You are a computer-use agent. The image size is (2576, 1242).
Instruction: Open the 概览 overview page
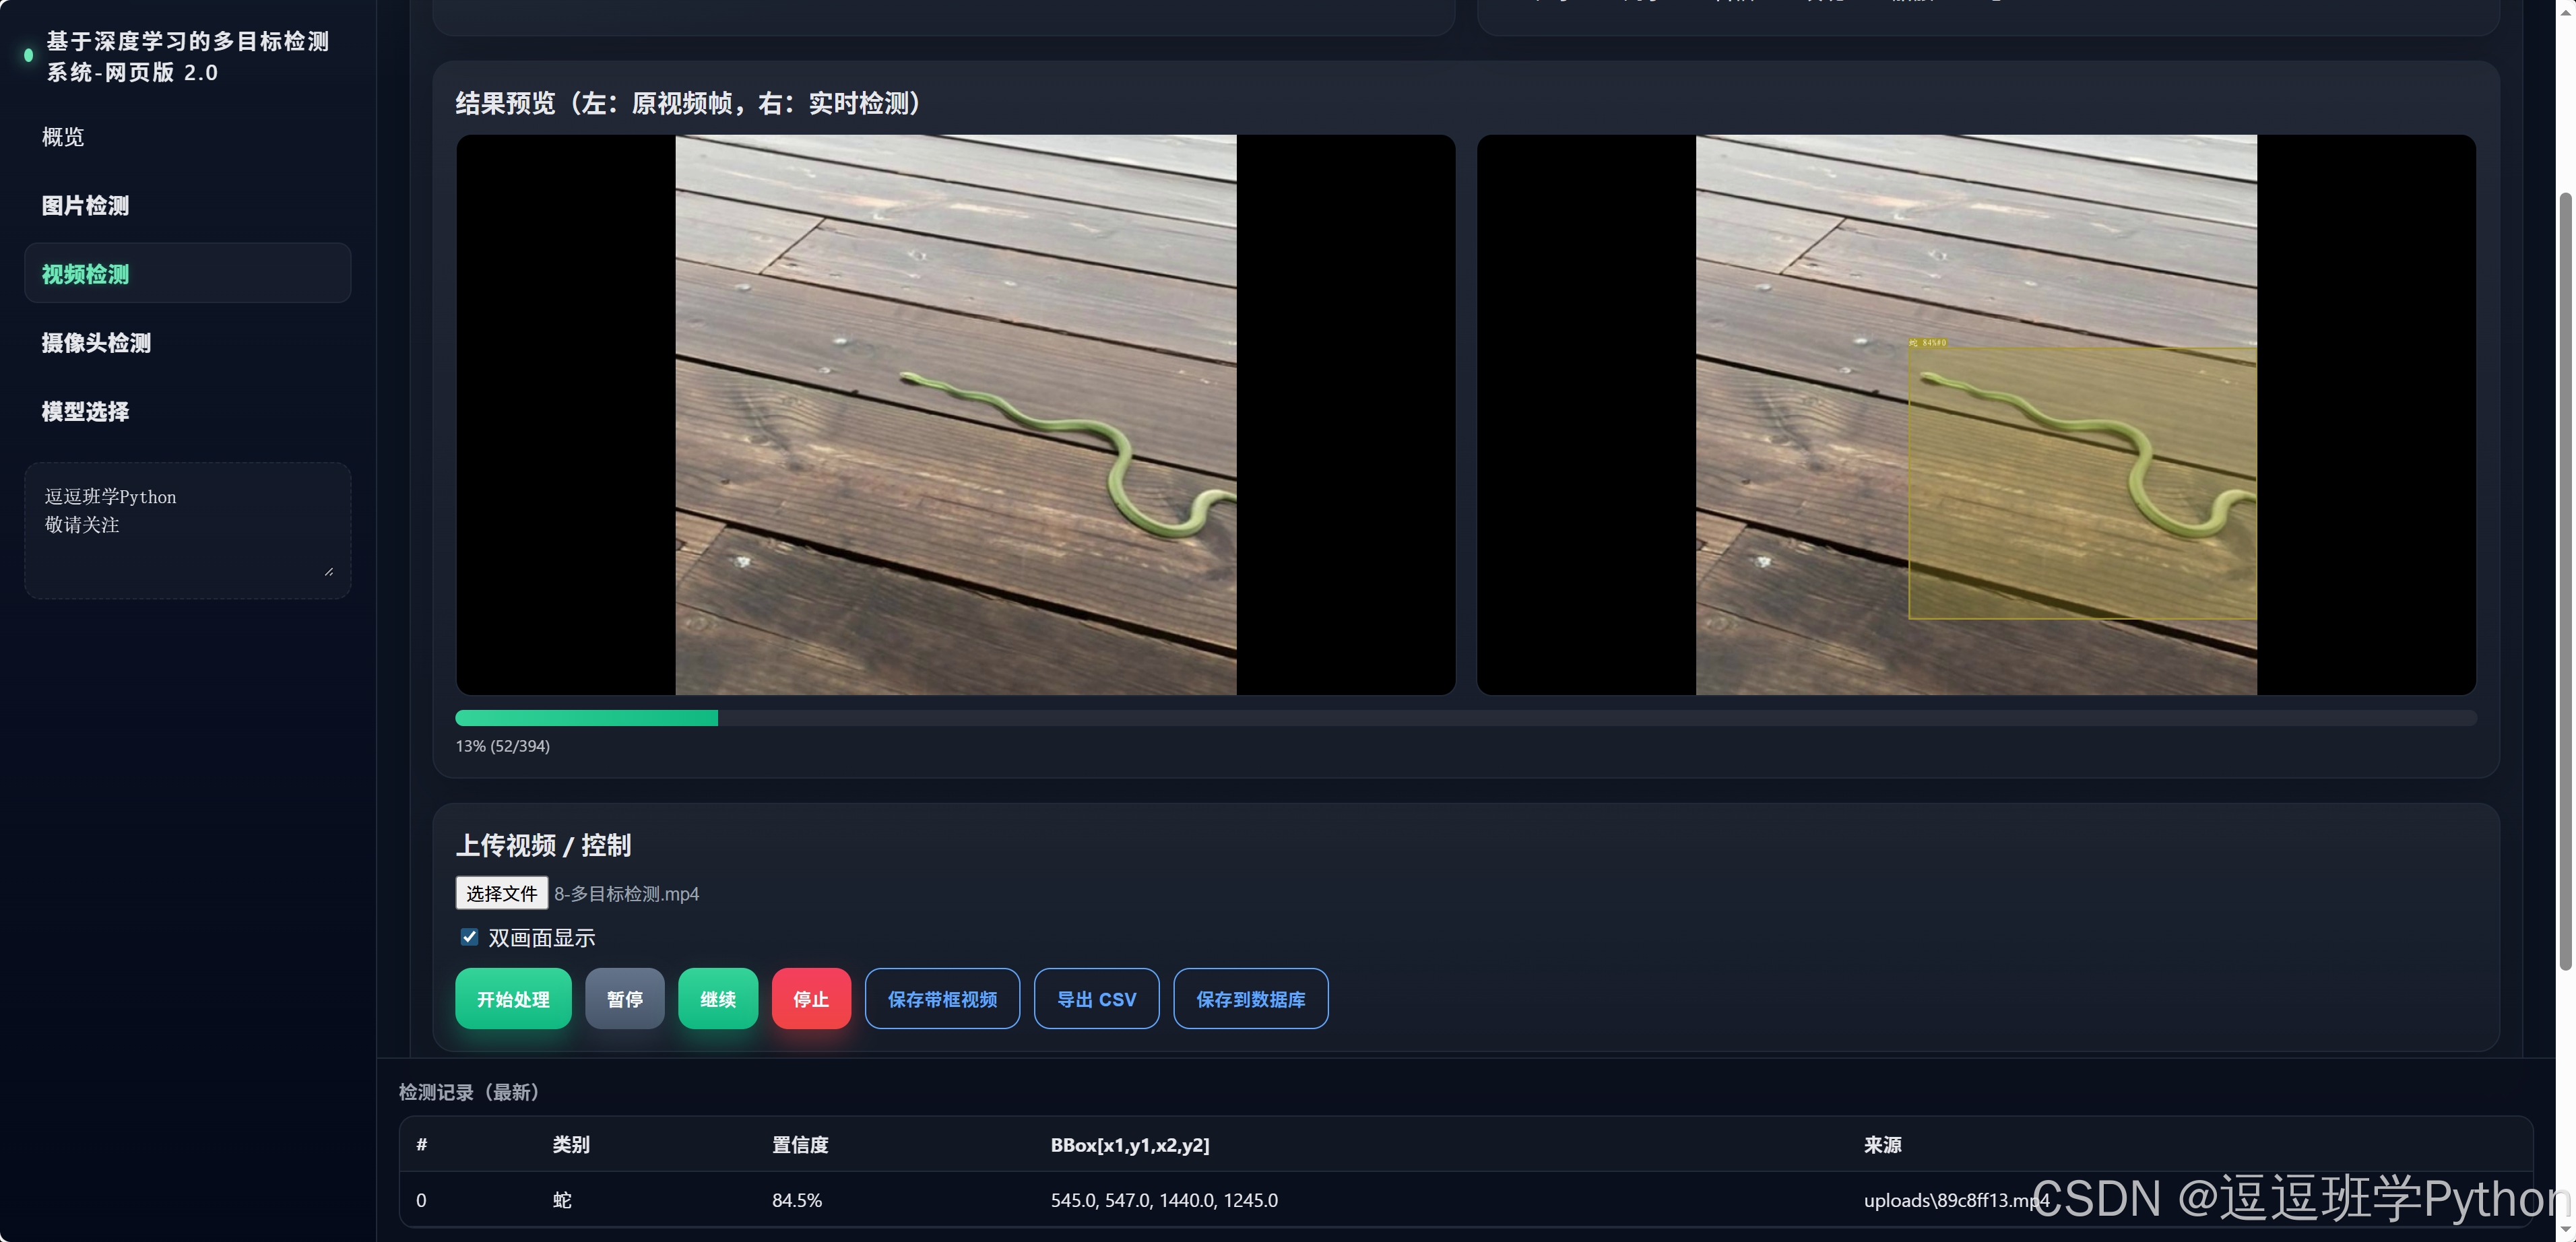click(63, 137)
